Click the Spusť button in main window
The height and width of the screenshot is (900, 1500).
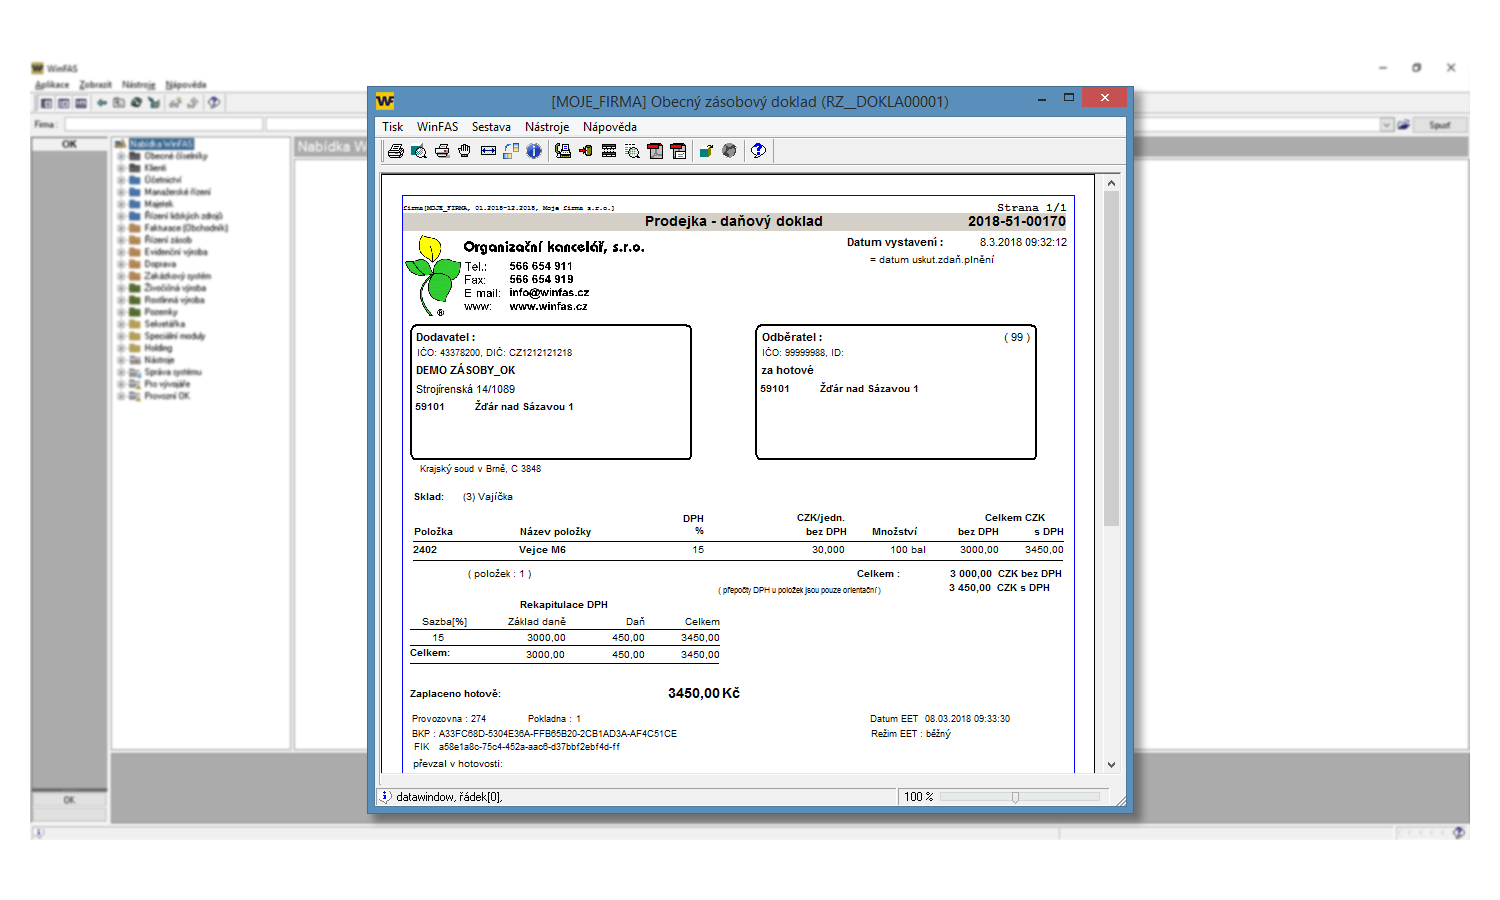pos(1440,125)
